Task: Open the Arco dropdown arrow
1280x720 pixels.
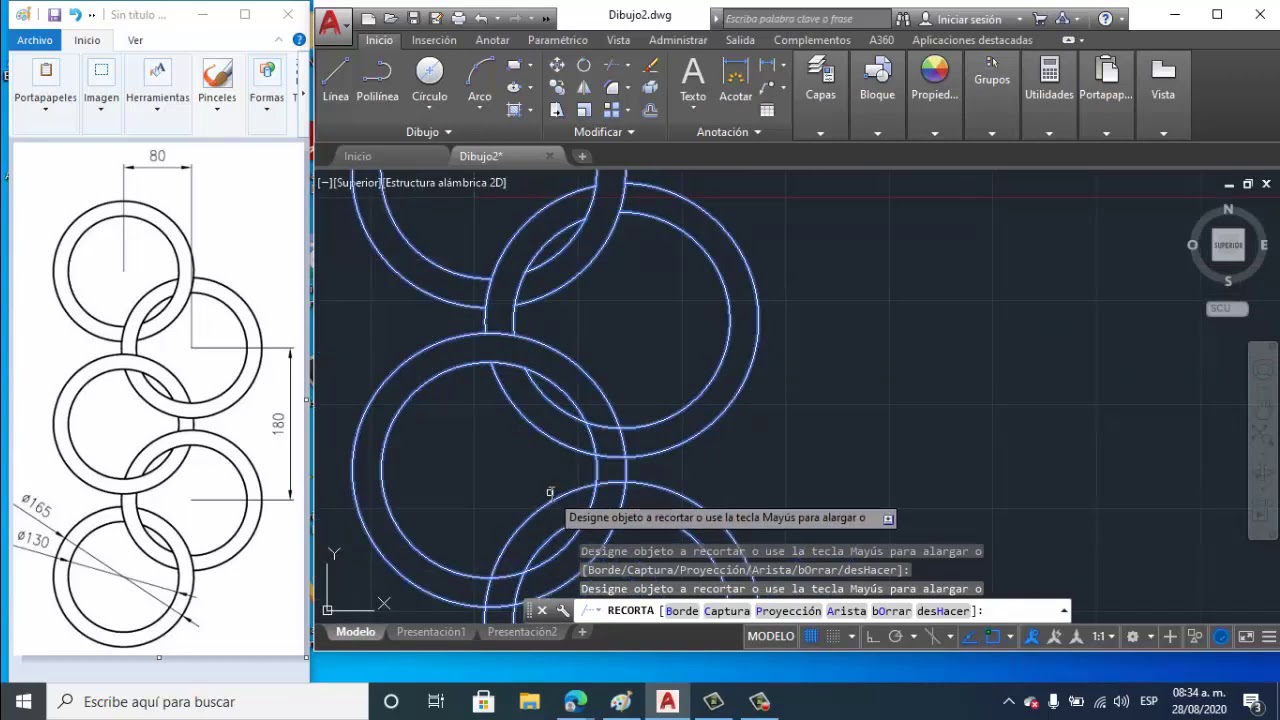Action: 480,109
